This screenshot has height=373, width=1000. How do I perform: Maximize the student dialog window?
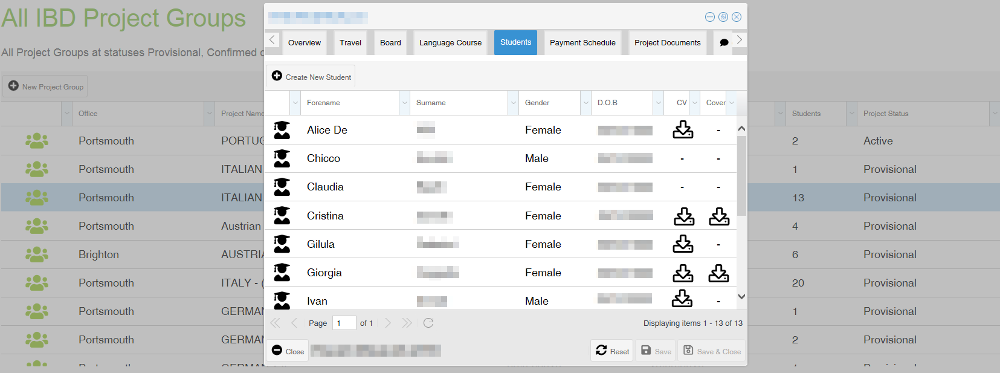click(x=723, y=17)
